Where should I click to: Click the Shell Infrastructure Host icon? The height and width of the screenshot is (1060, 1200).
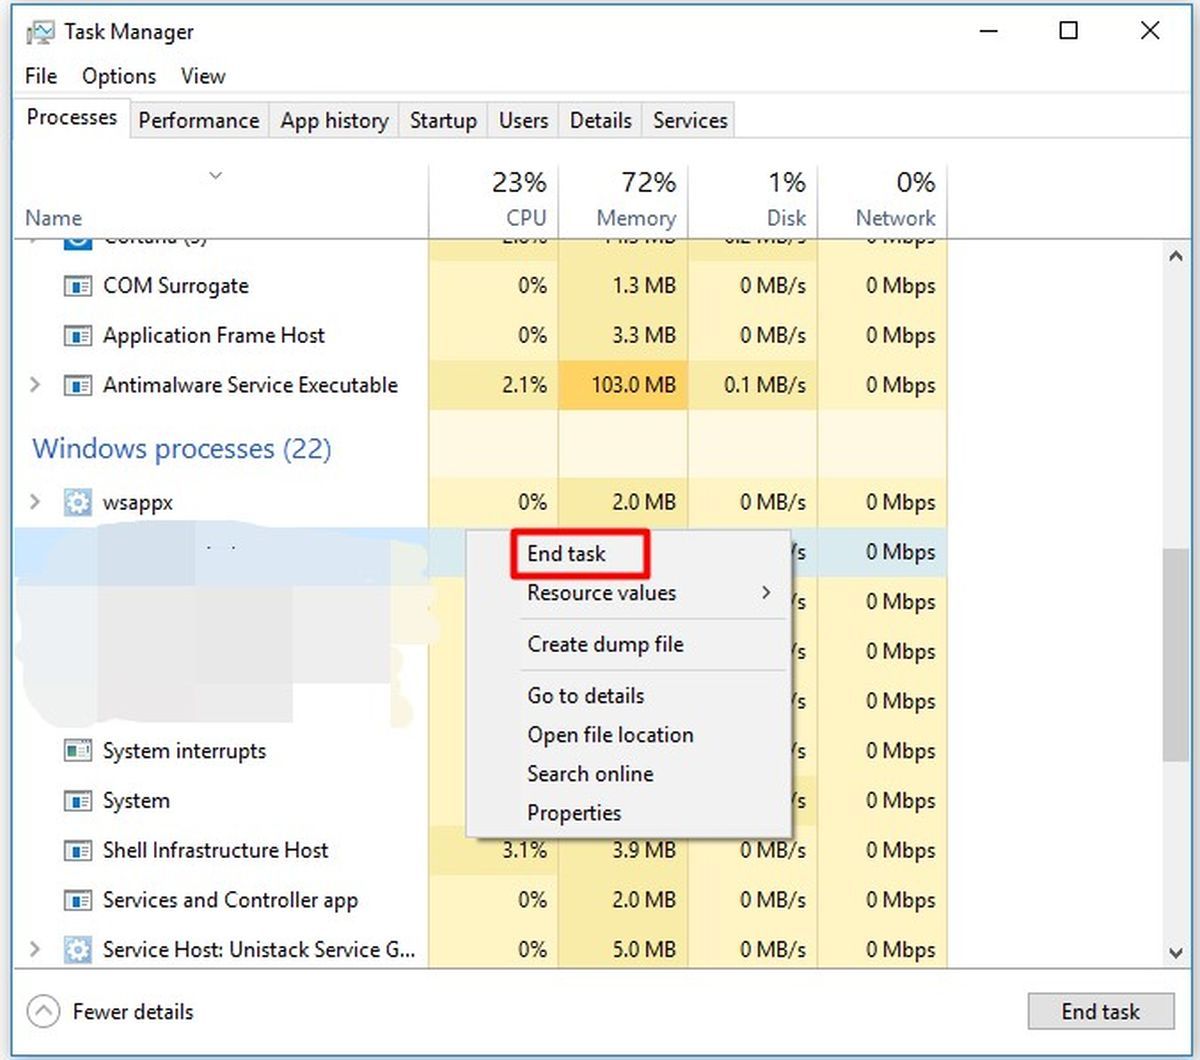coord(78,851)
